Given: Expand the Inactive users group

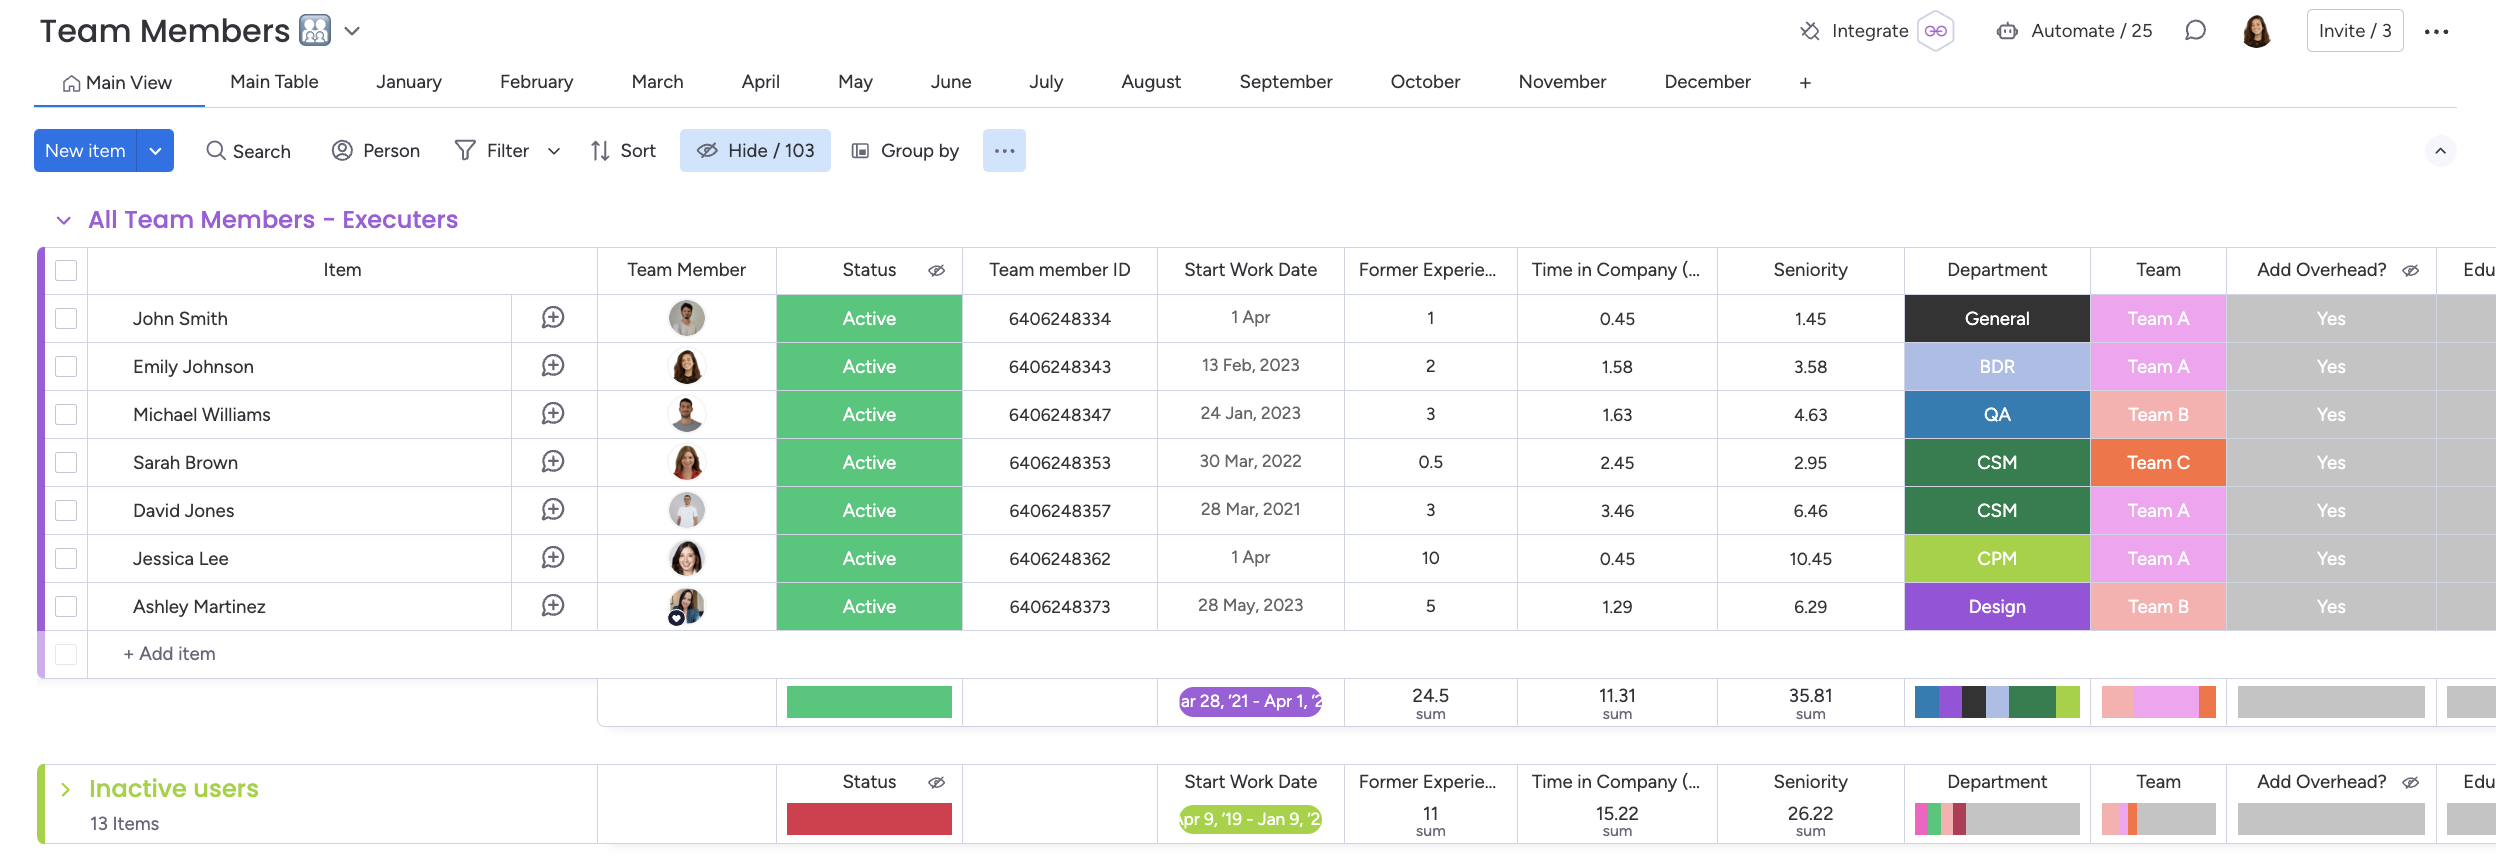Looking at the screenshot, I should [65, 789].
